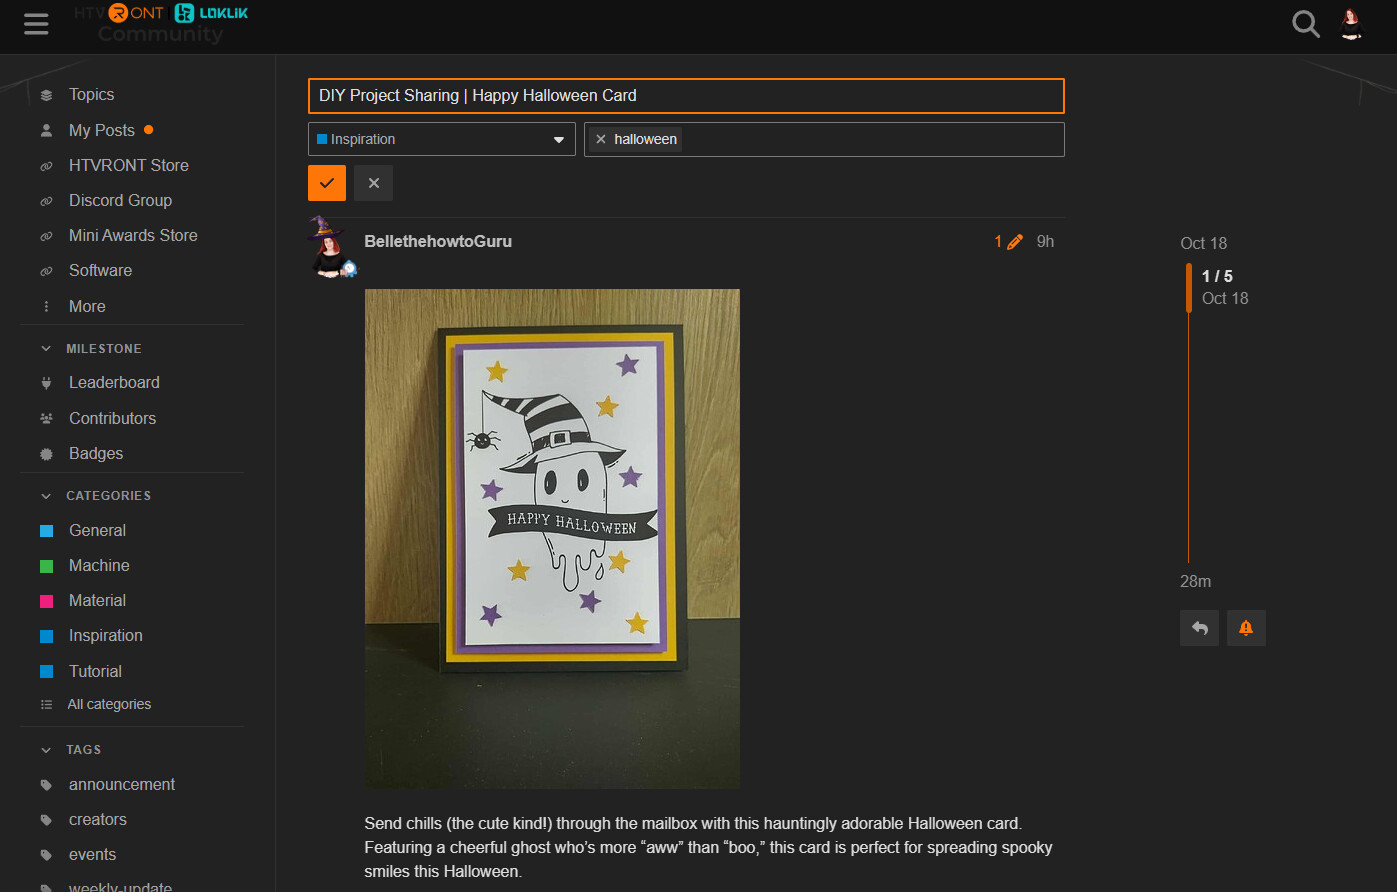Open the HTVRONT Store link
Image resolution: width=1397 pixels, height=892 pixels.
click(x=128, y=165)
